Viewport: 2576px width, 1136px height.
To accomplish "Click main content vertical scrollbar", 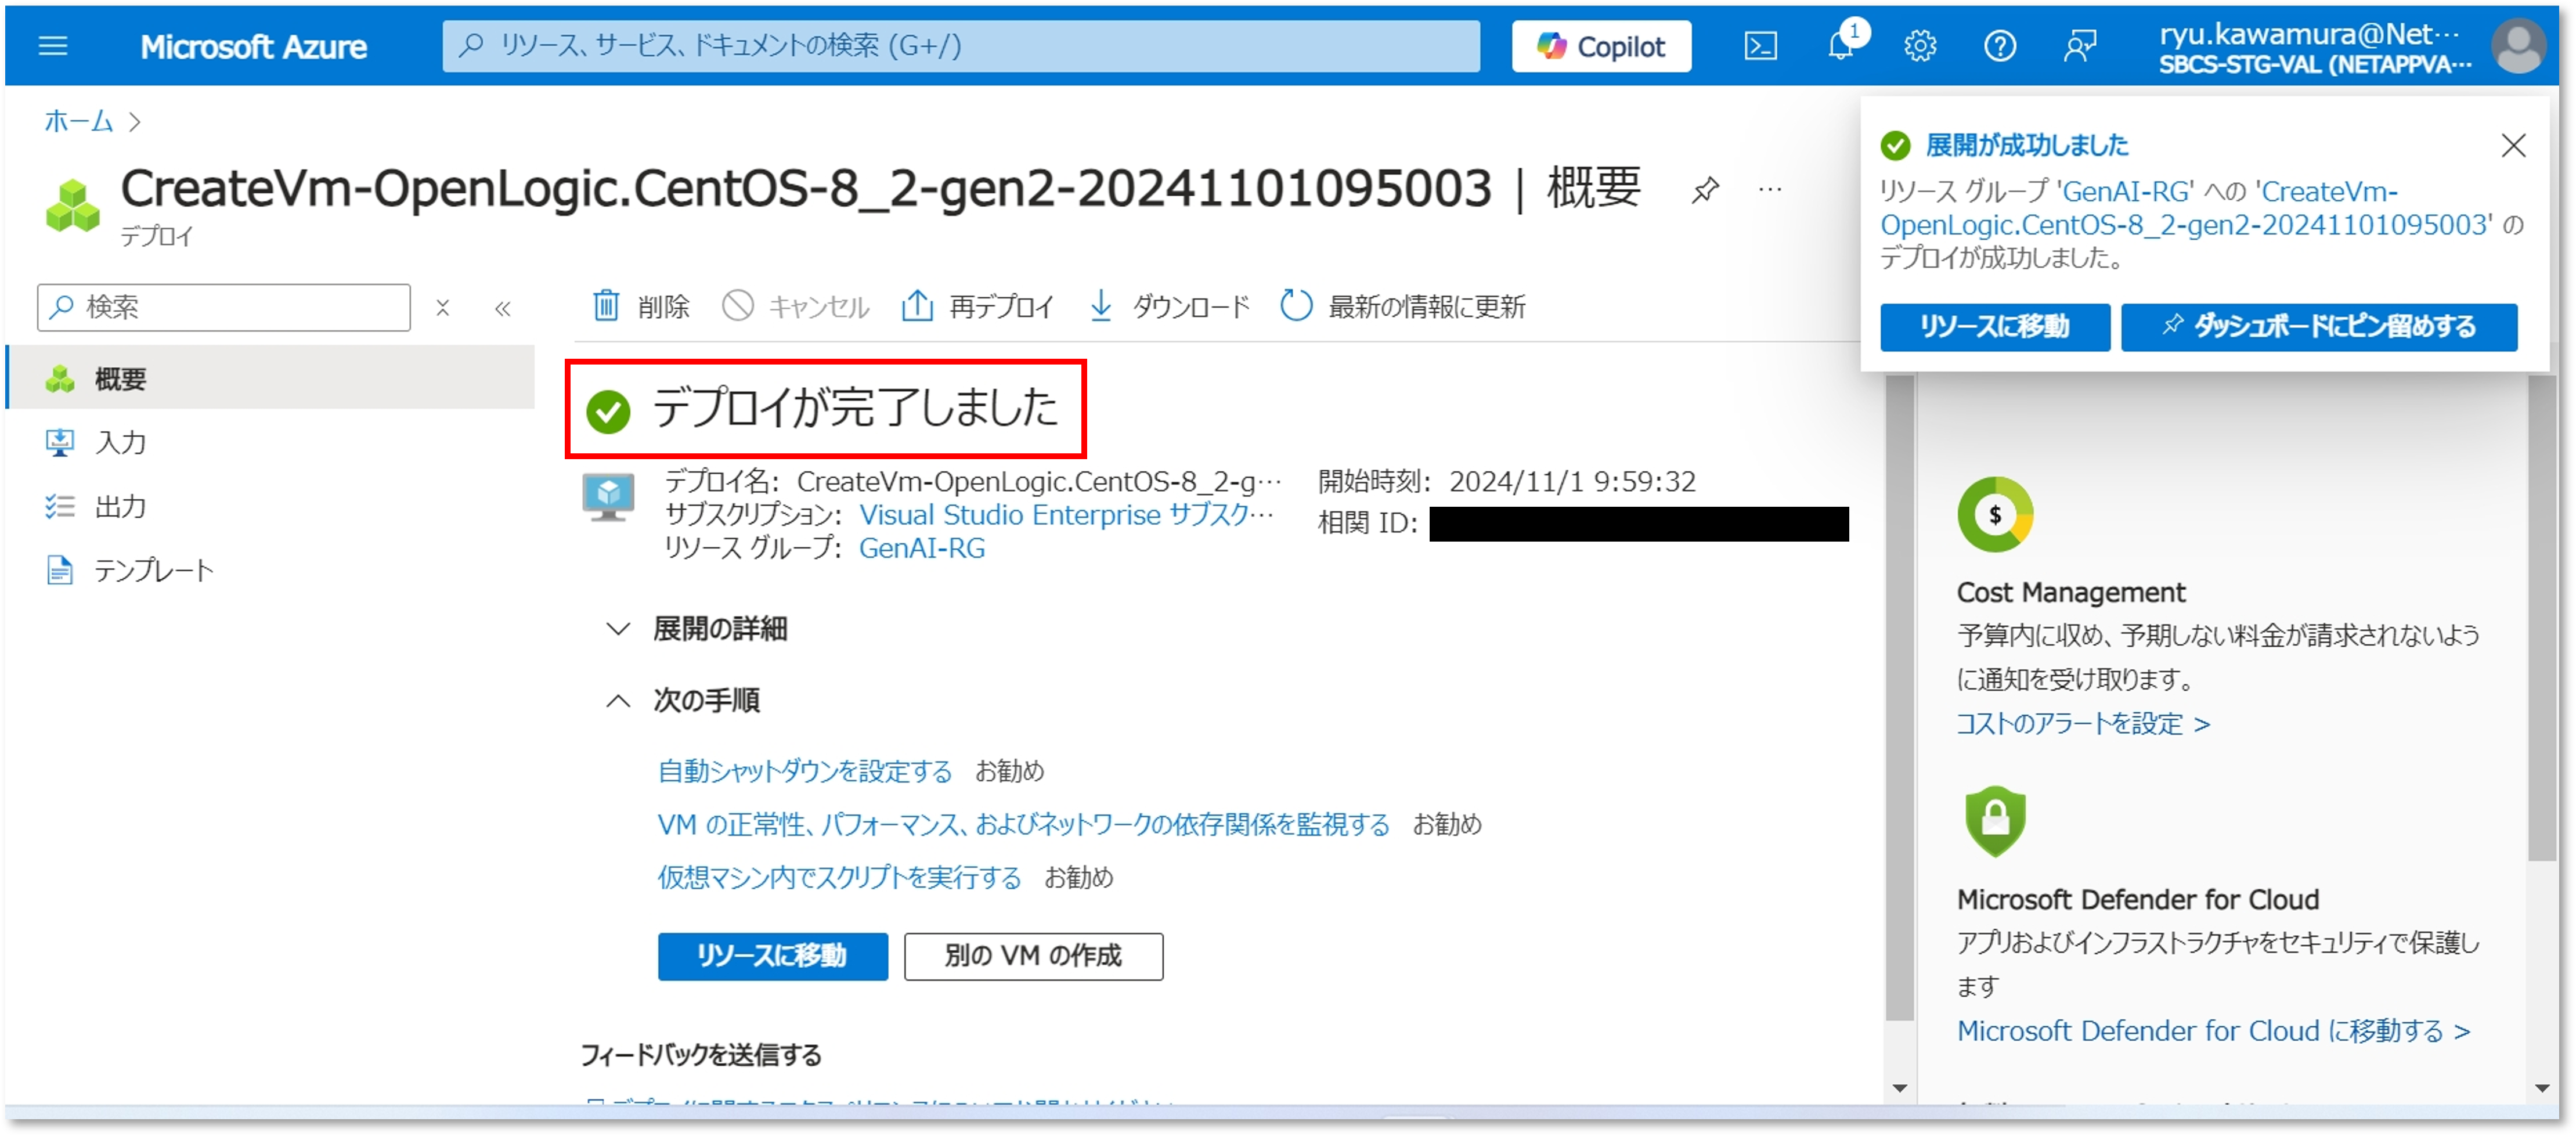I will [1900, 697].
